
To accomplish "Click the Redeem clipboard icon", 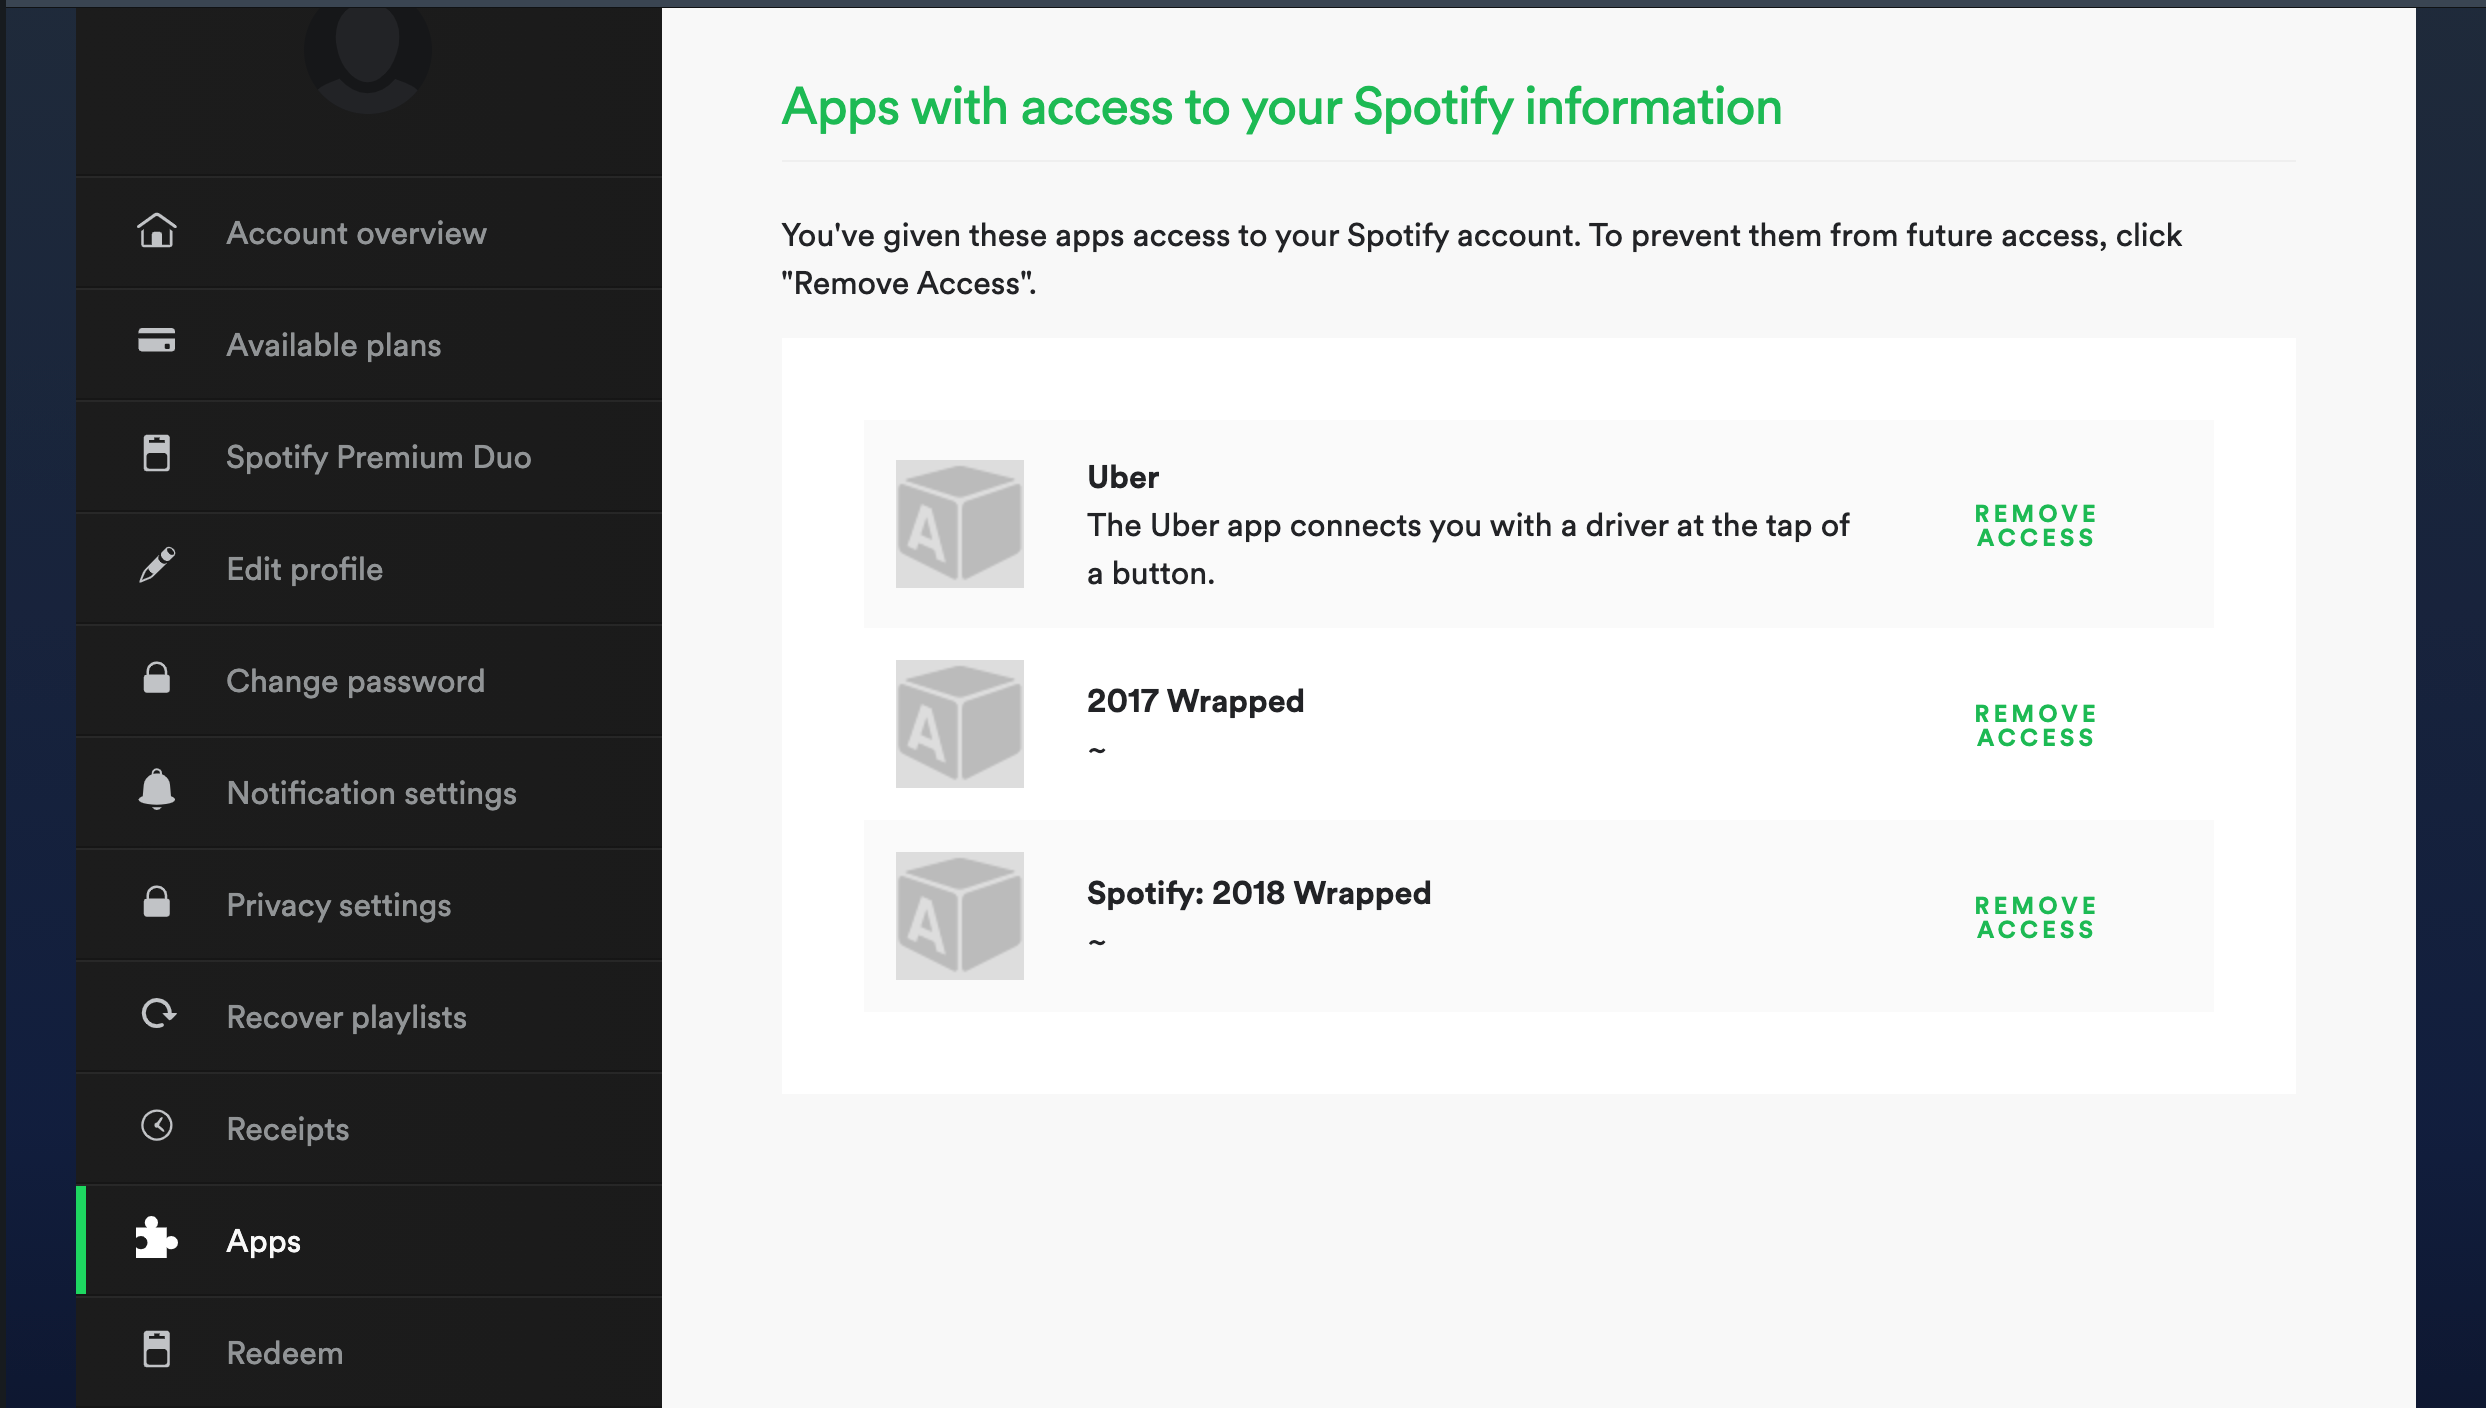I will point(156,1352).
